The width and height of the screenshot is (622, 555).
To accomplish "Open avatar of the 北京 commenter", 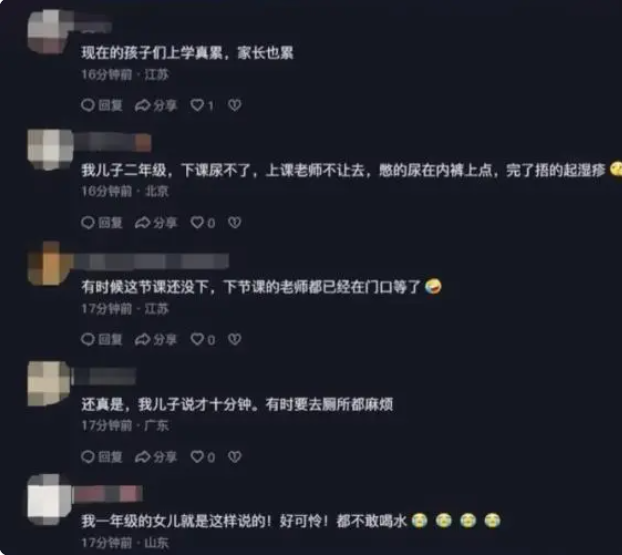I will pyautogui.click(x=50, y=149).
